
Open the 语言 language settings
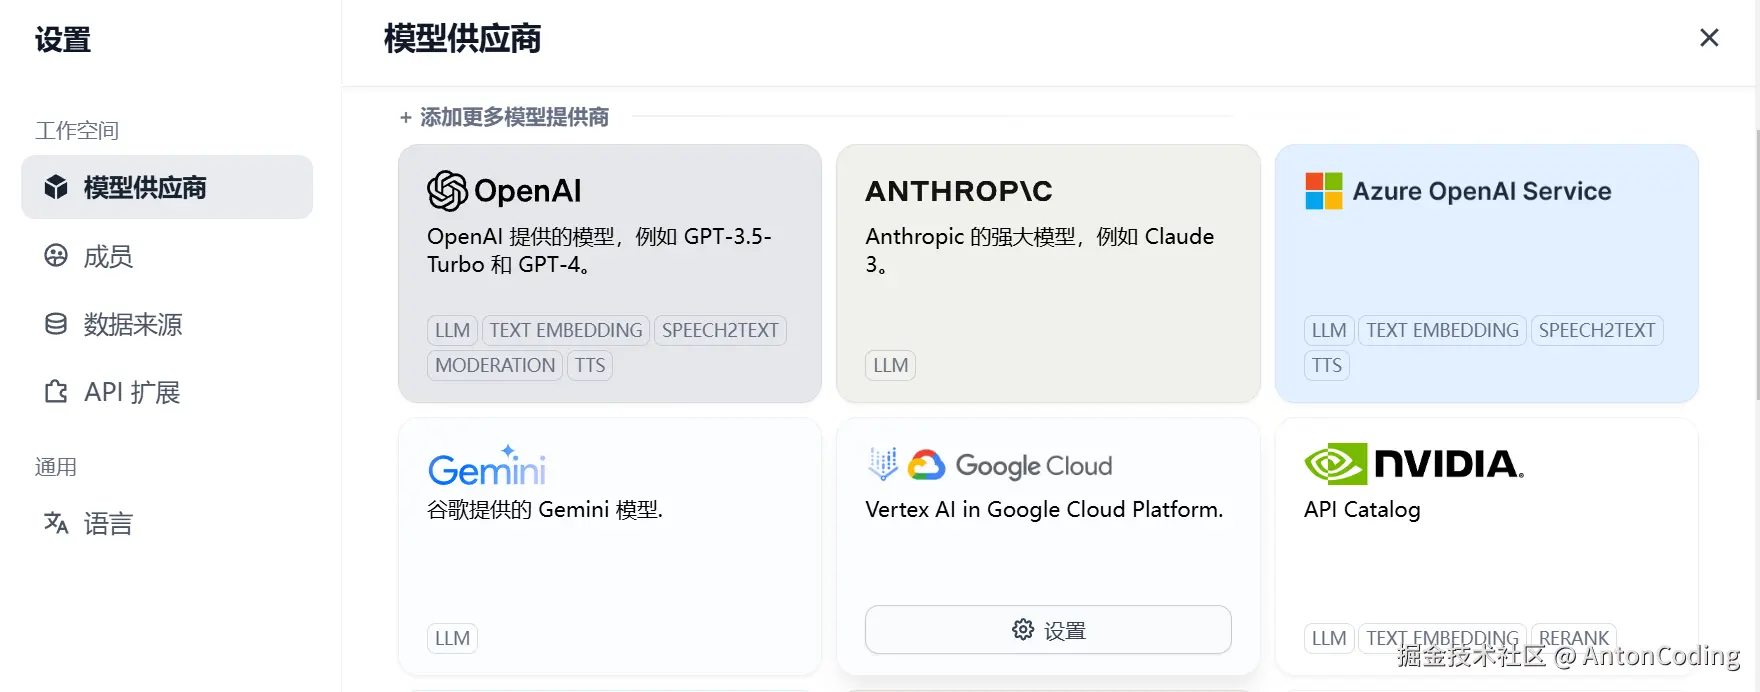click(108, 524)
